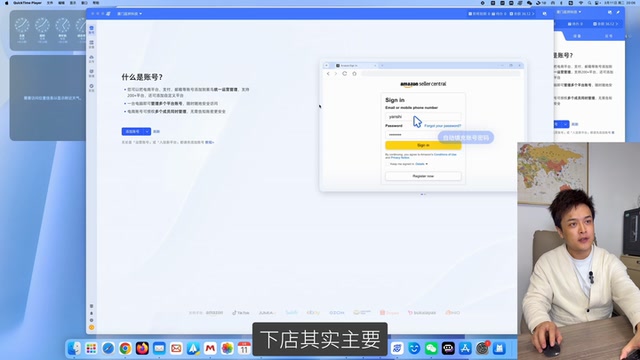Open the 文件 menu in the menu bar
Viewport: 640px width, 360px height.
(50, 3)
